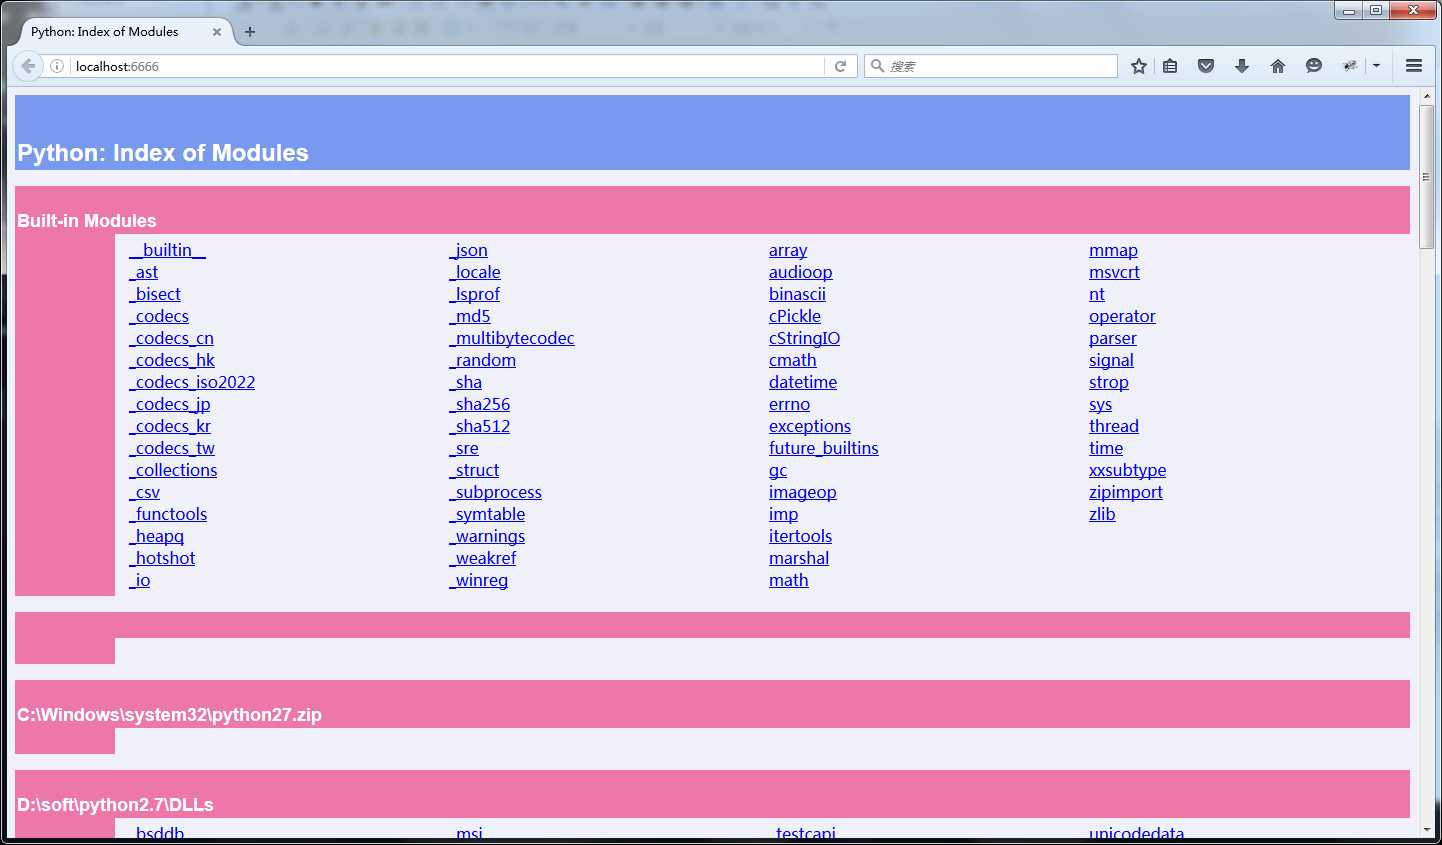The width and height of the screenshot is (1442, 845).
Task: Open the zlib module link
Action: pyautogui.click(x=1102, y=514)
